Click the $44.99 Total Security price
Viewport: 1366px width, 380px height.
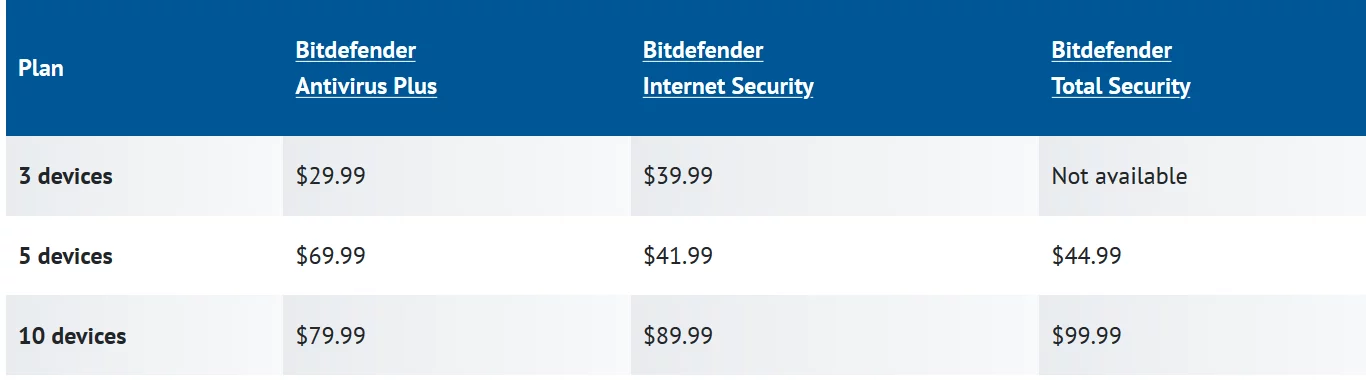[x=1087, y=256]
